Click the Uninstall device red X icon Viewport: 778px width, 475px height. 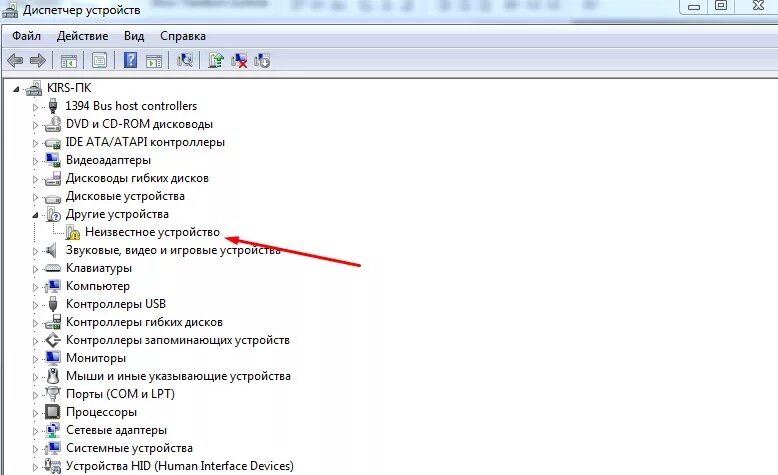point(239,61)
